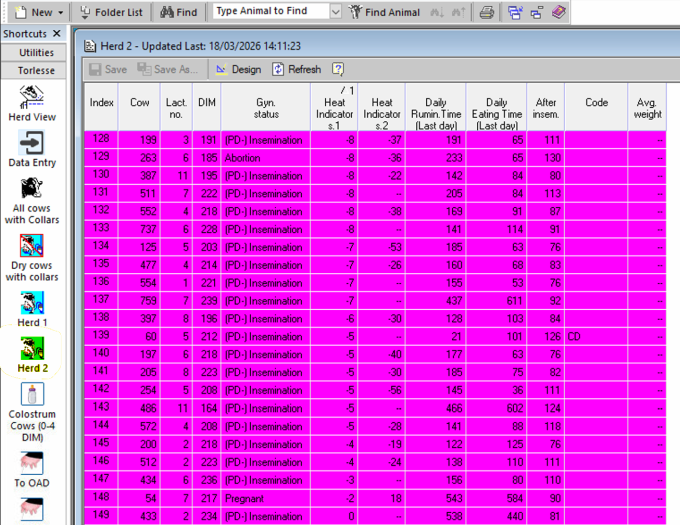This screenshot has width=680, height=525.
Task: Toggle the Folder List
Action: (x=111, y=12)
